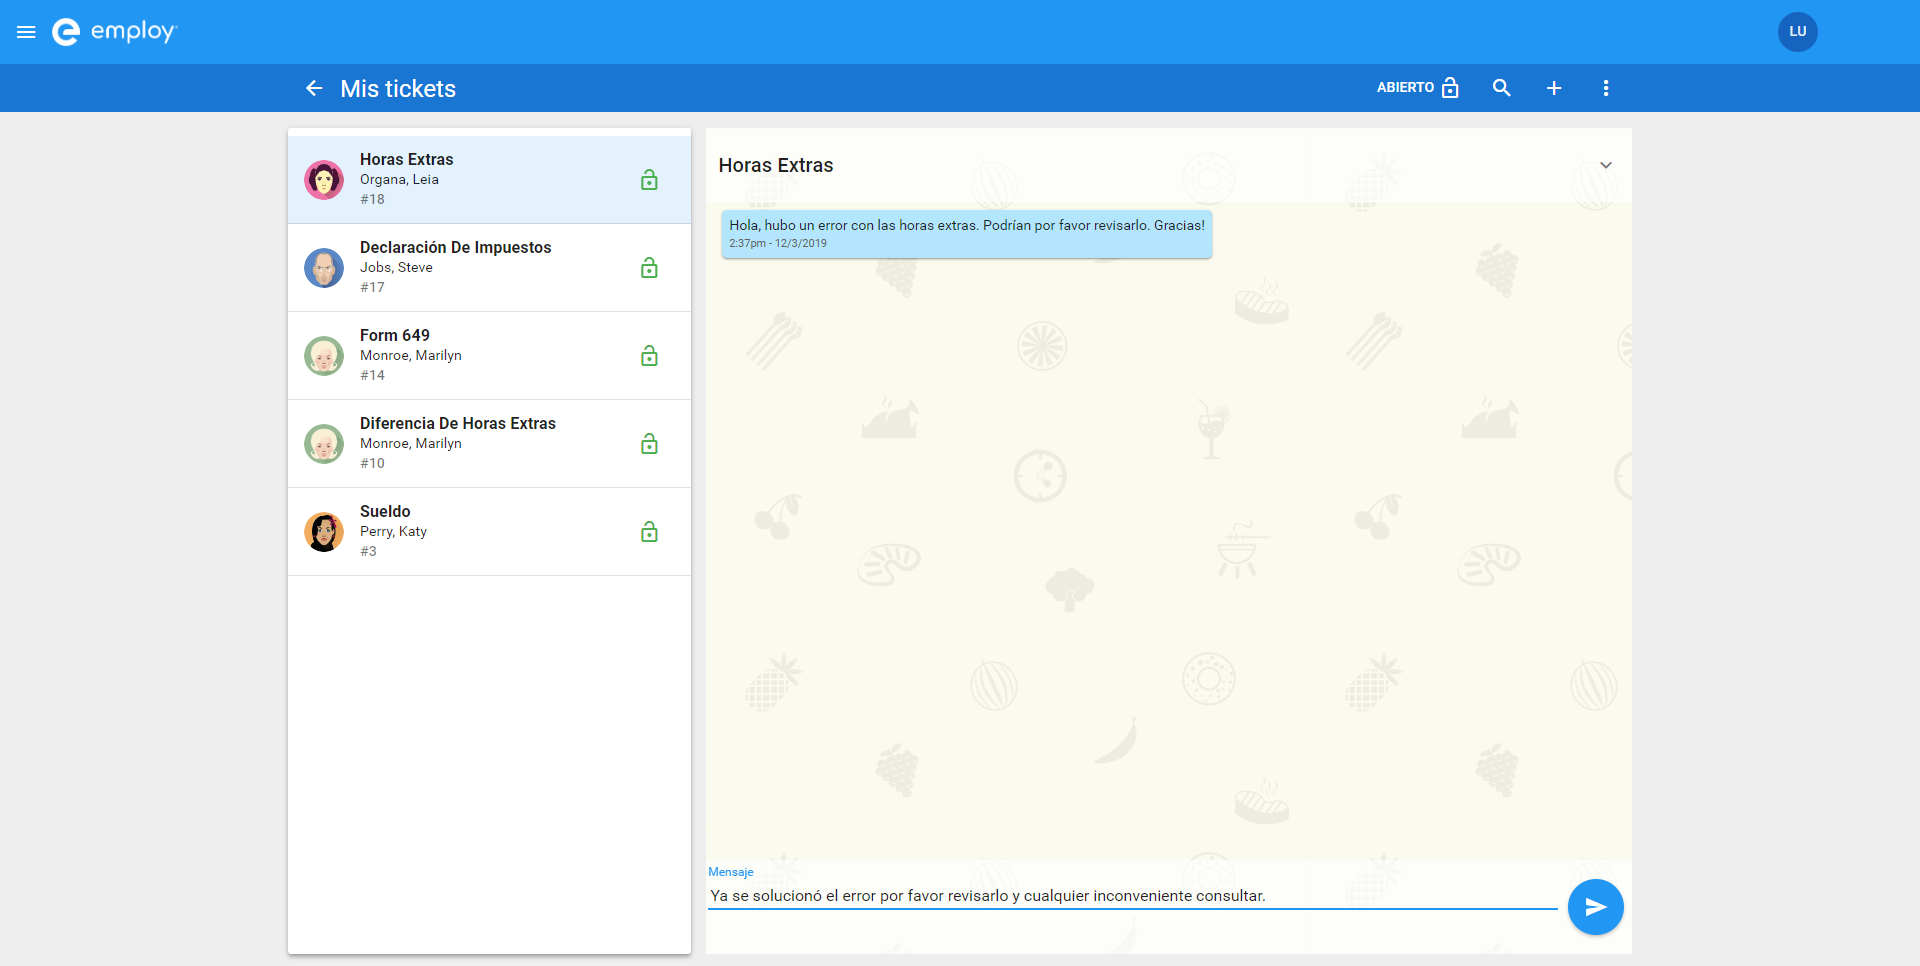Click the received message about horas extras error
Screen dimensions: 1920x966
(x=966, y=234)
